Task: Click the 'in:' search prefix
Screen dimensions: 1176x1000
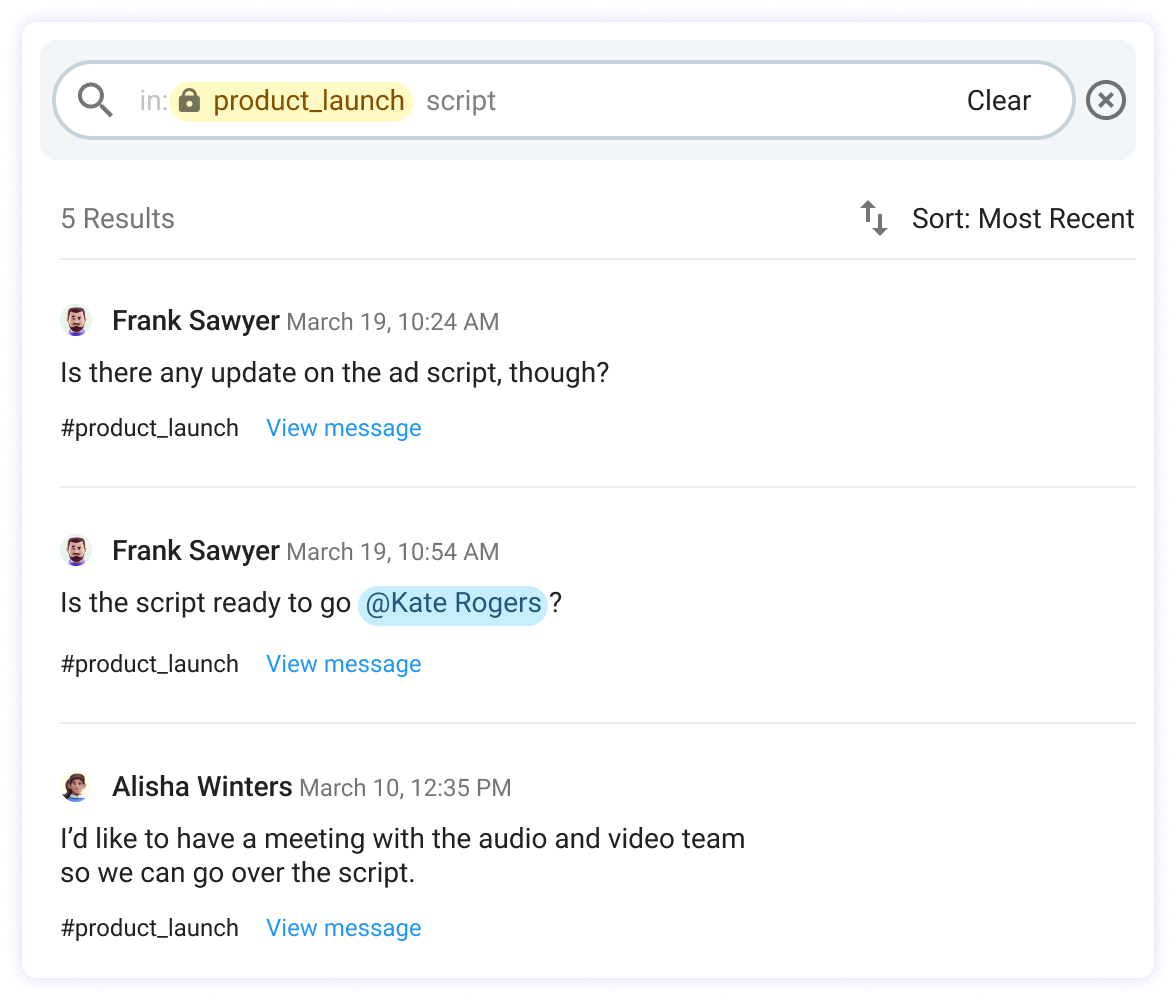Action: (x=154, y=101)
